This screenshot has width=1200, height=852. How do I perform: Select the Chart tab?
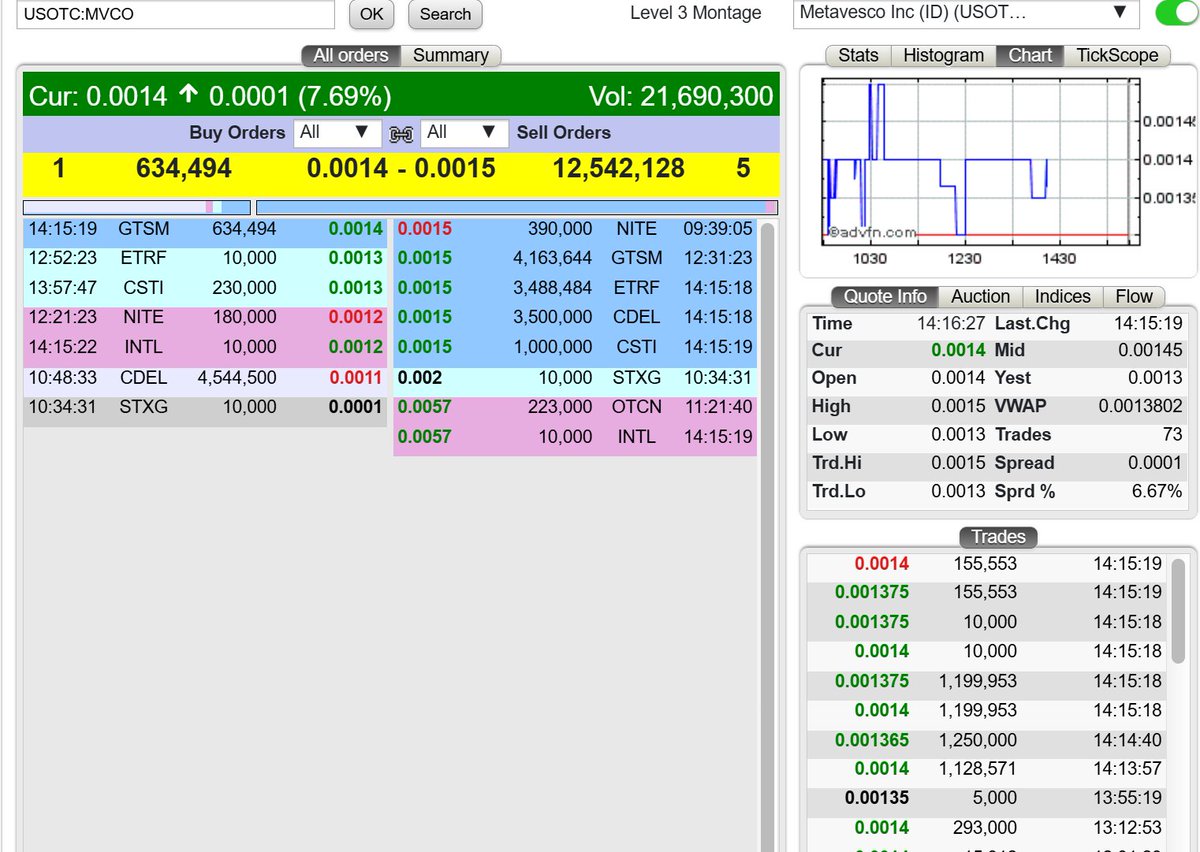click(x=1030, y=56)
